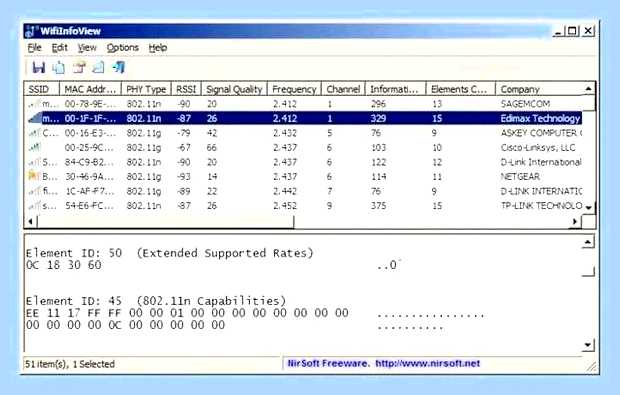Select the TP-LINK TECHNOLO cell
620x395 pixels.
[541, 206]
